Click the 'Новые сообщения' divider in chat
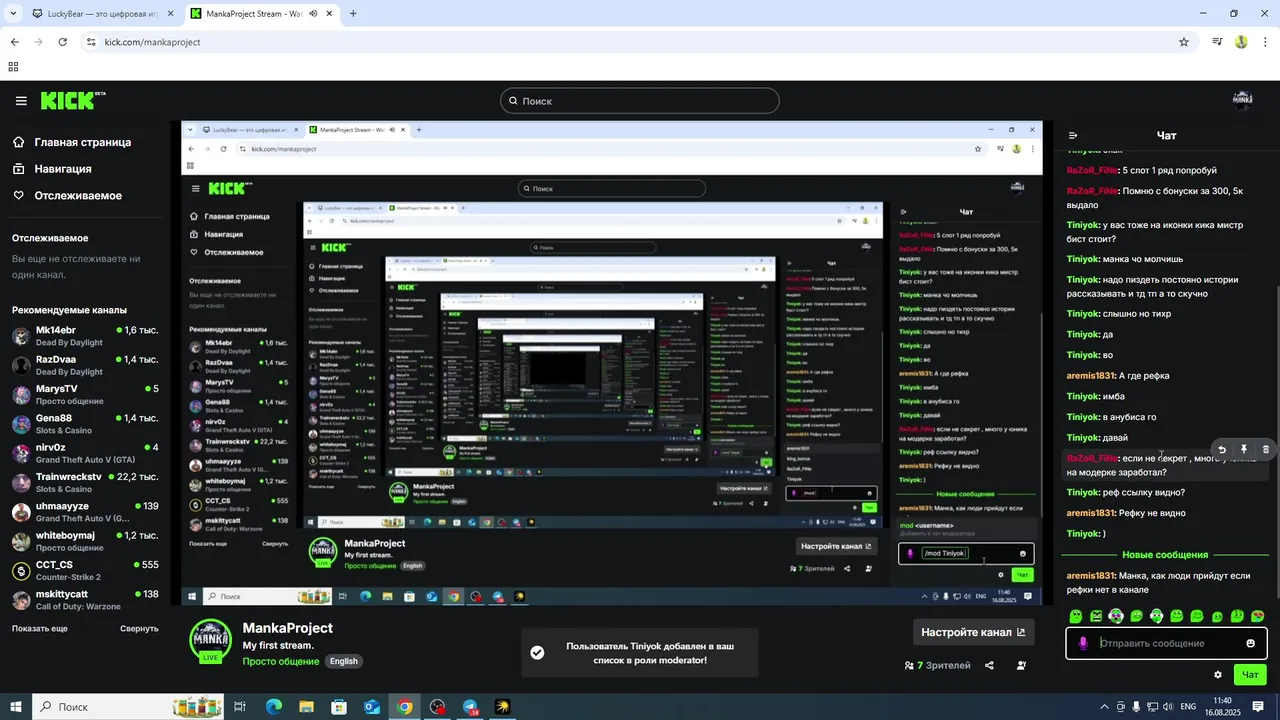 1165,555
